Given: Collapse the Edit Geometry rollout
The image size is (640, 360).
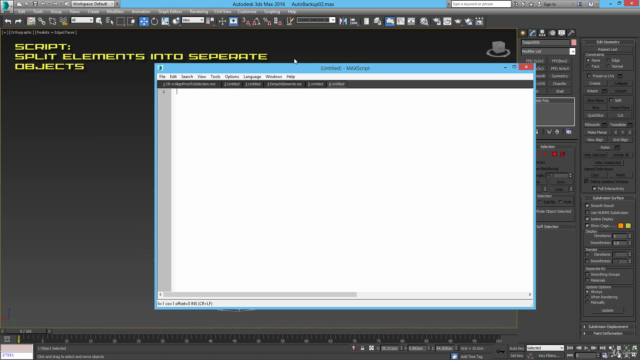Looking at the screenshot, I should (x=608, y=42).
